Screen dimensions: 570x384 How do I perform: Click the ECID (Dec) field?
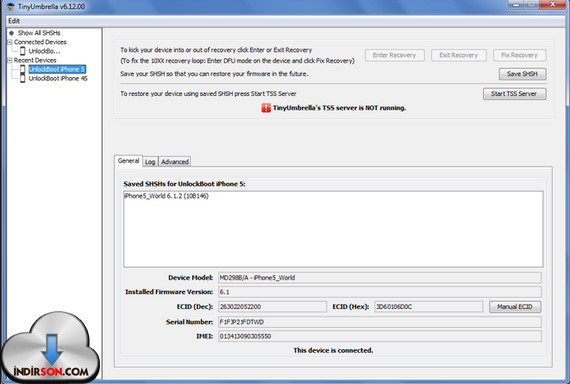coord(272,307)
